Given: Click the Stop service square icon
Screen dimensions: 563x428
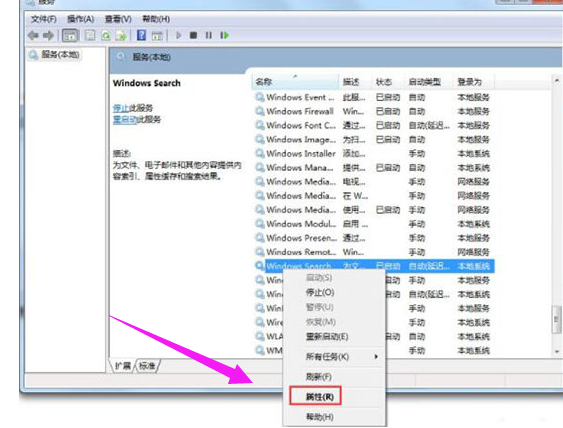Looking at the screenshot, I should (193, 35).
